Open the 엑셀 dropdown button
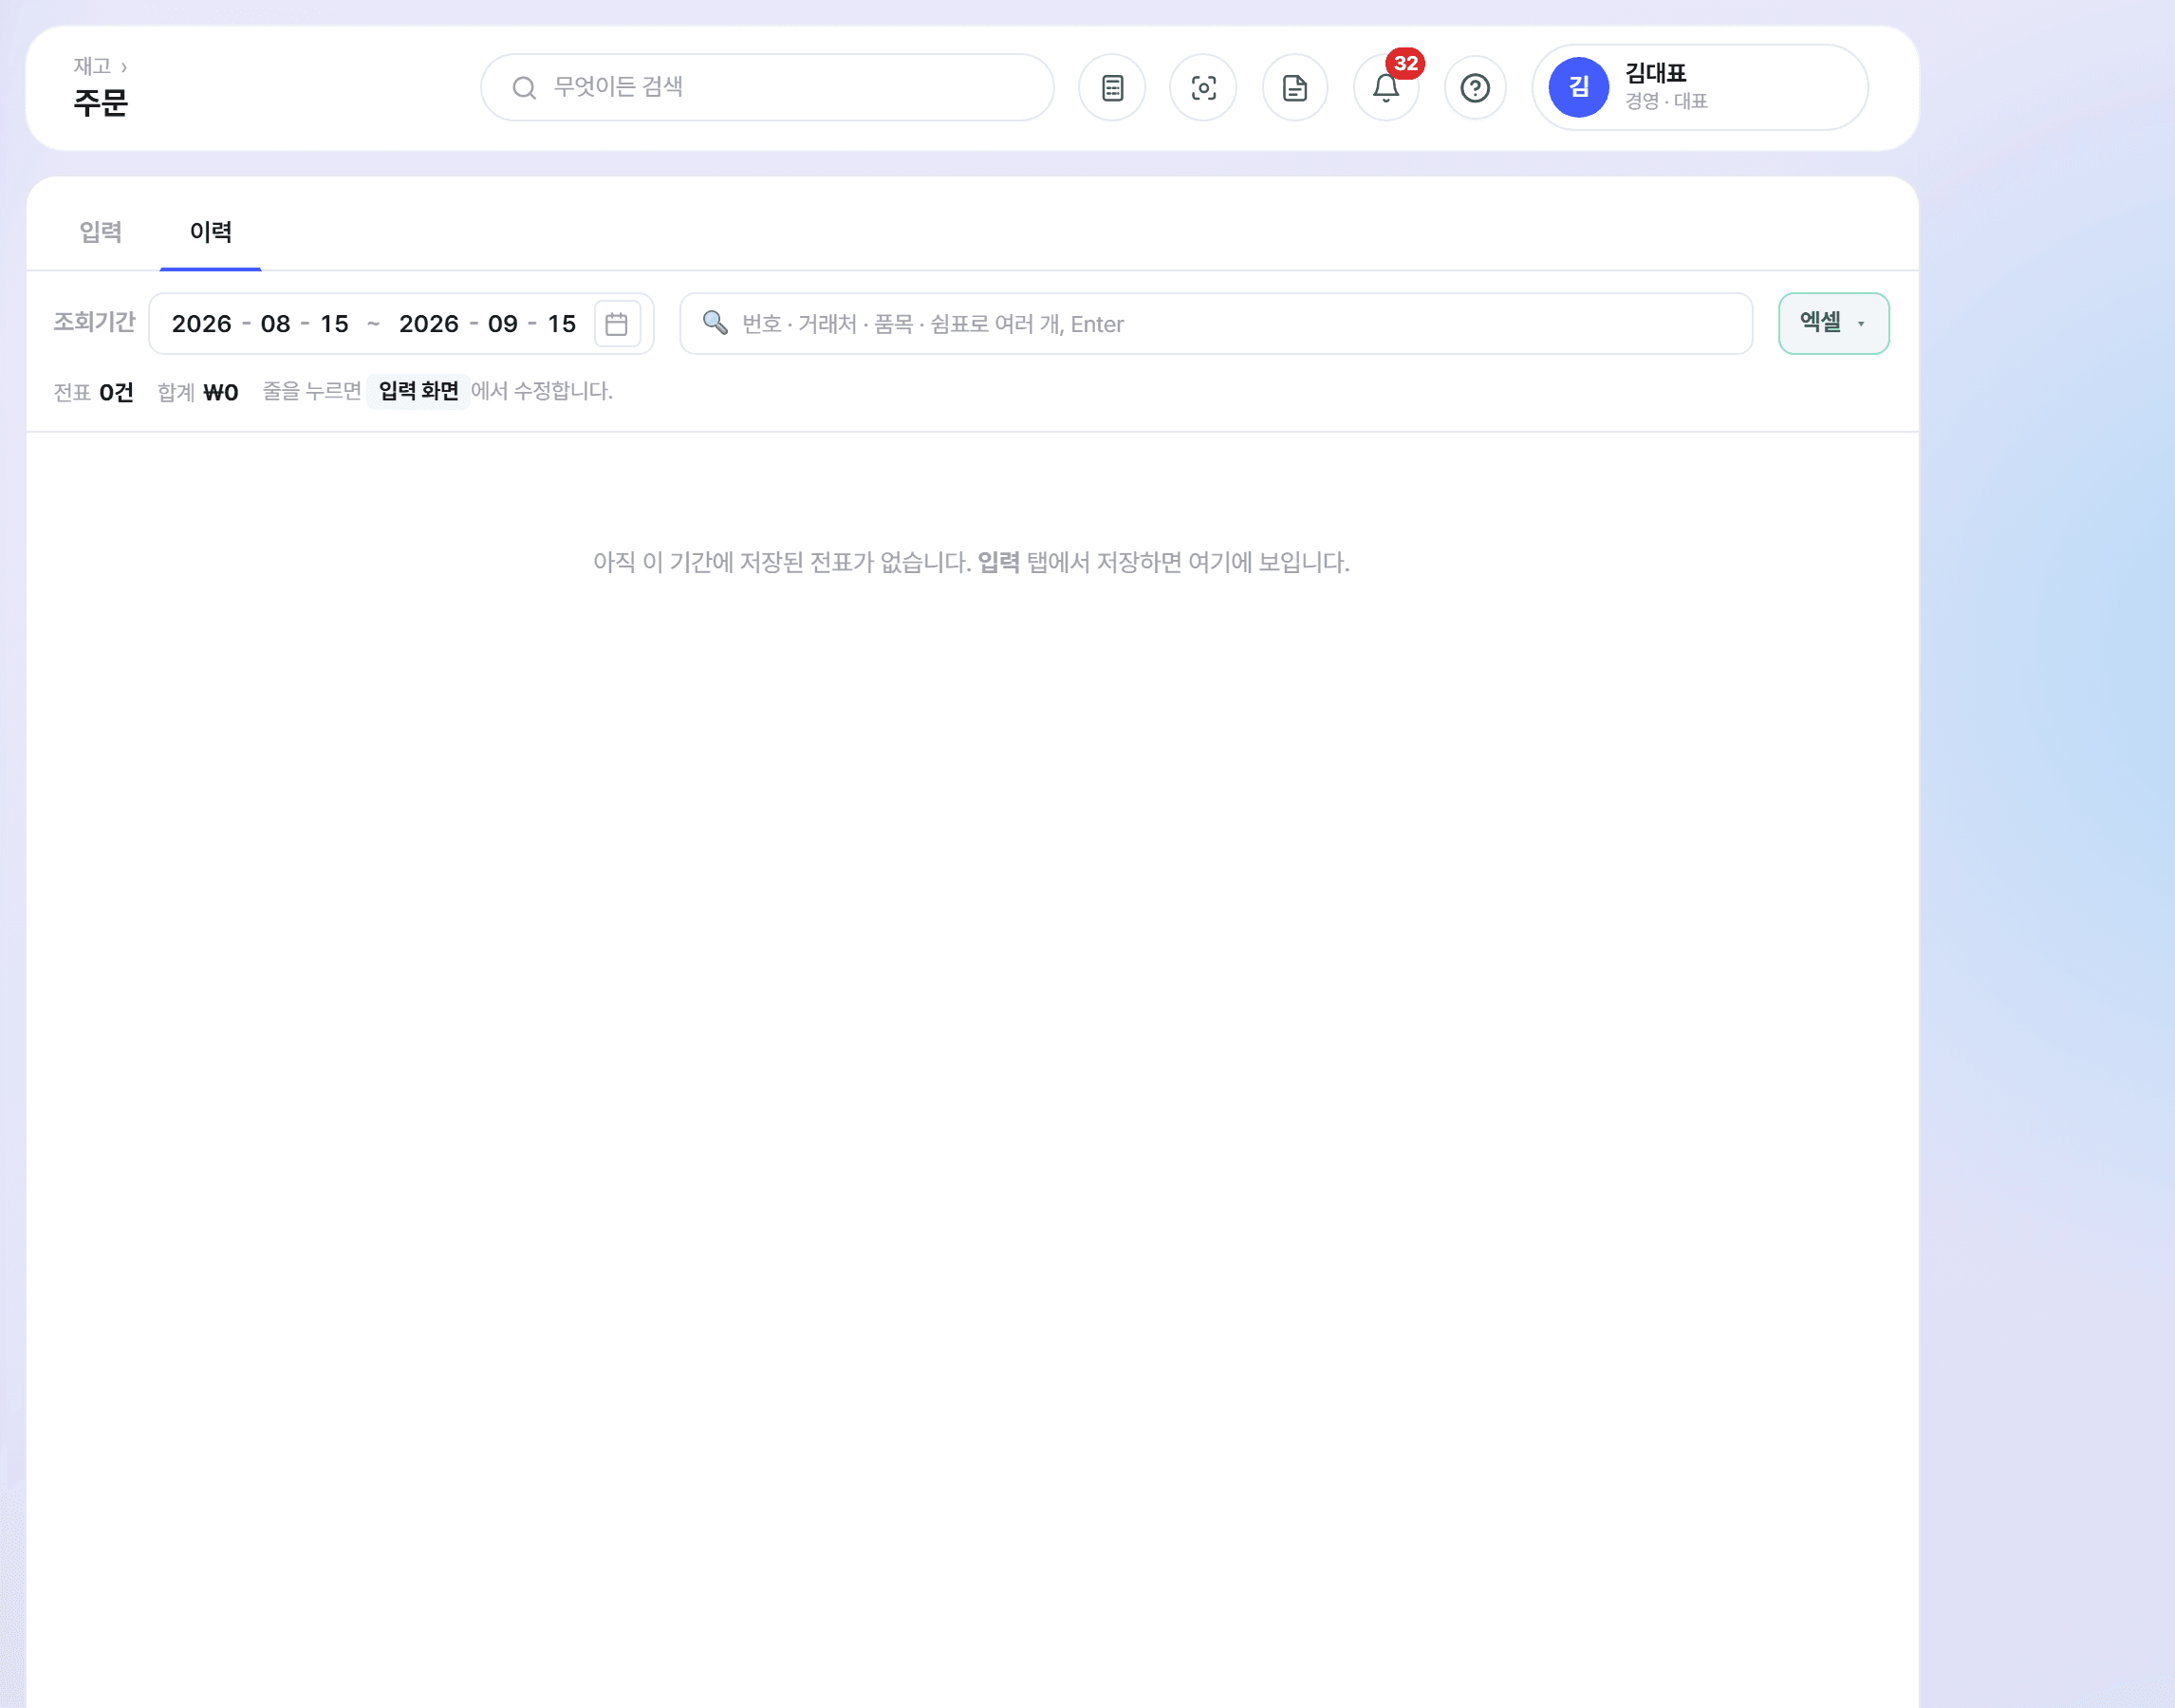 click(1833, 323)
